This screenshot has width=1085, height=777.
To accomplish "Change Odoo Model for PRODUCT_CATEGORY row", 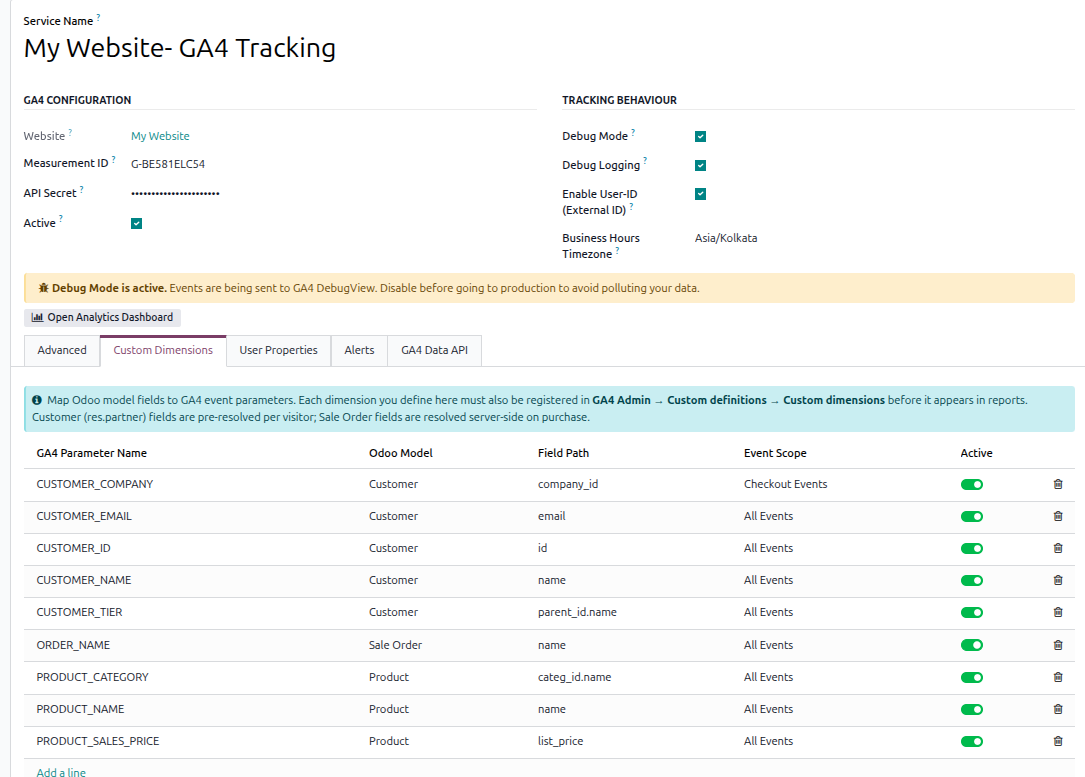I will (389, 677).
